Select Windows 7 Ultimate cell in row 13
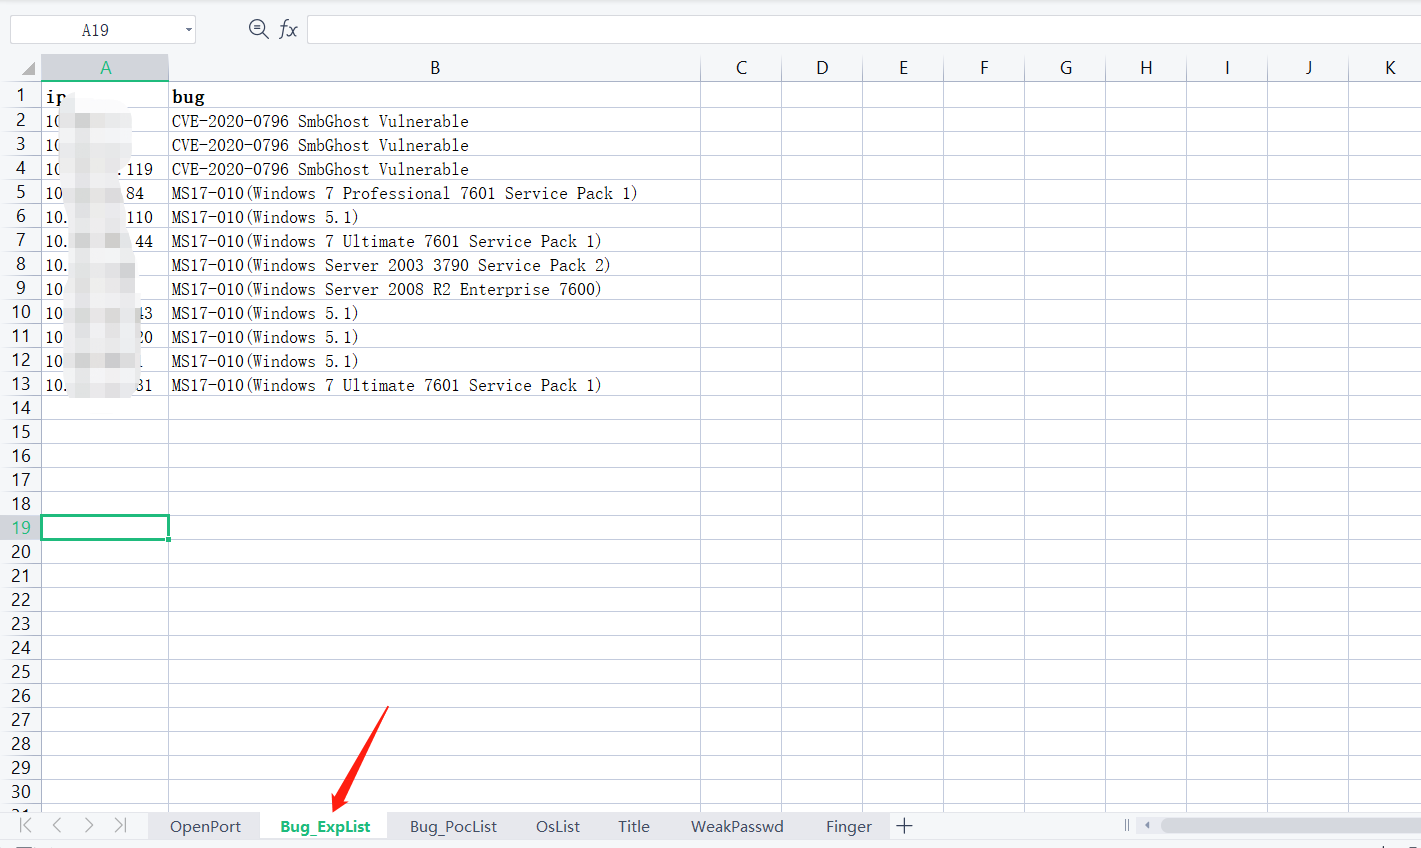Viewport: 1421px width, 848px height. pyautogui.click(x=435, y=385)
